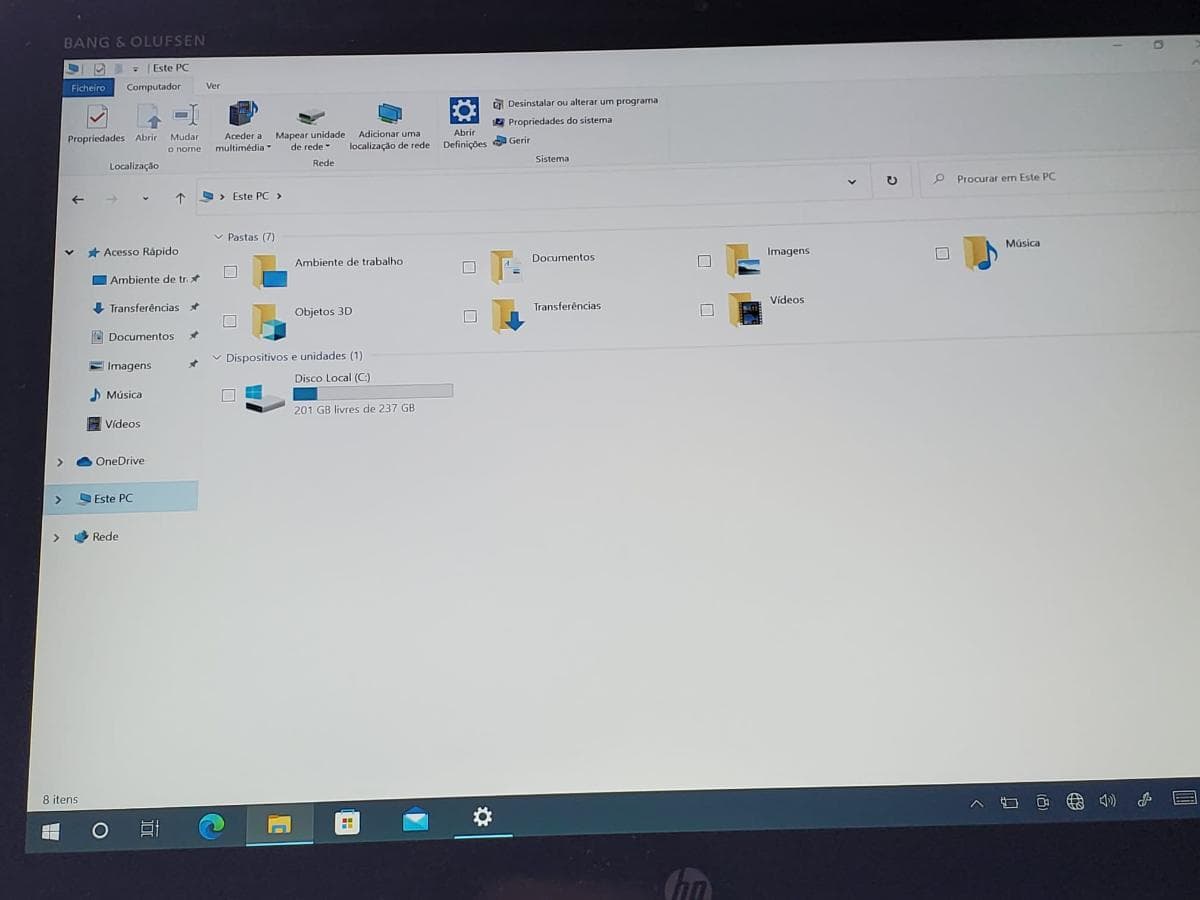1200x900 pixels.
Task: Click Mapear unidade de rede icon
Action: tap(311, 117)
